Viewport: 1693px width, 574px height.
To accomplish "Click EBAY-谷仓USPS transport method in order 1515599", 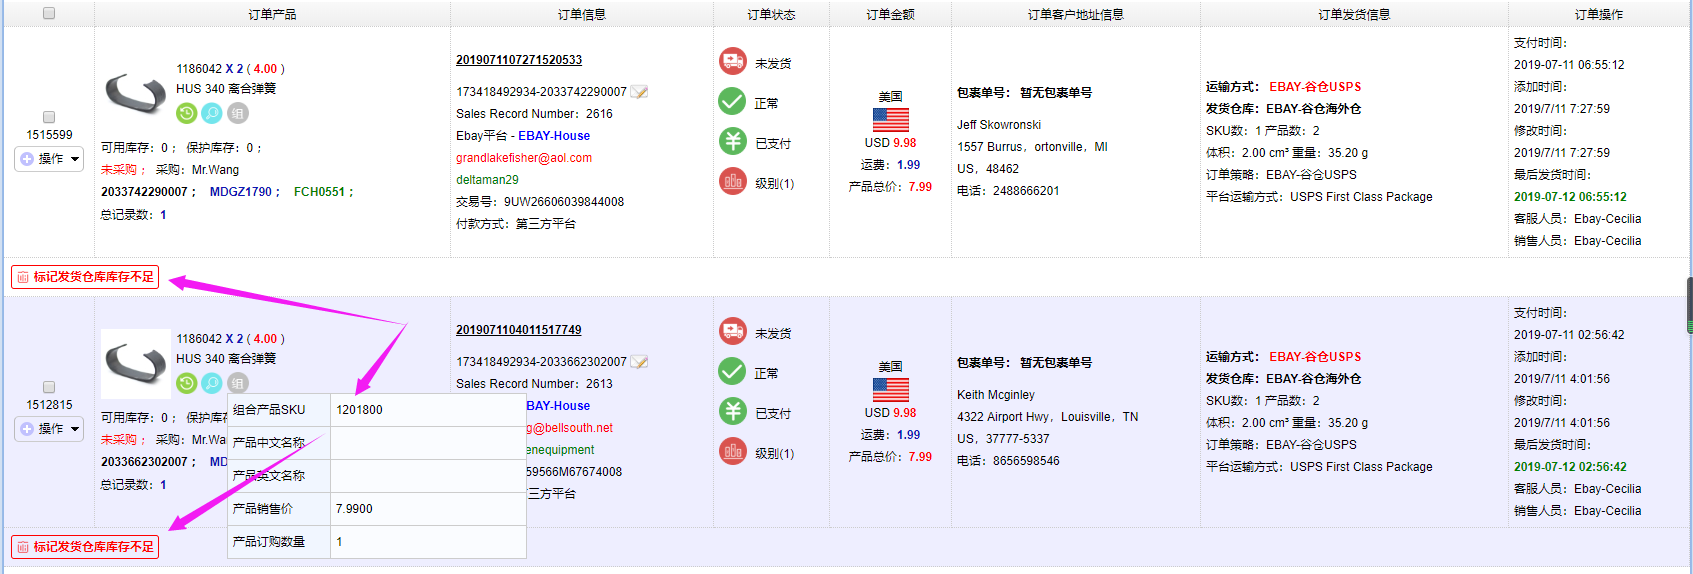I will pos(1315,87).
